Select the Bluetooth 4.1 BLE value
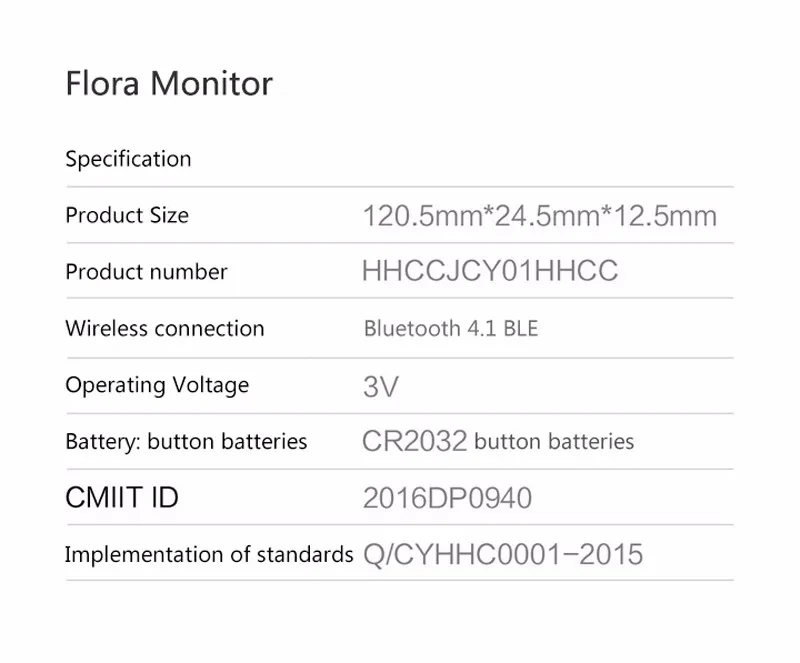The image size is (800, 663). click(451, 329)
